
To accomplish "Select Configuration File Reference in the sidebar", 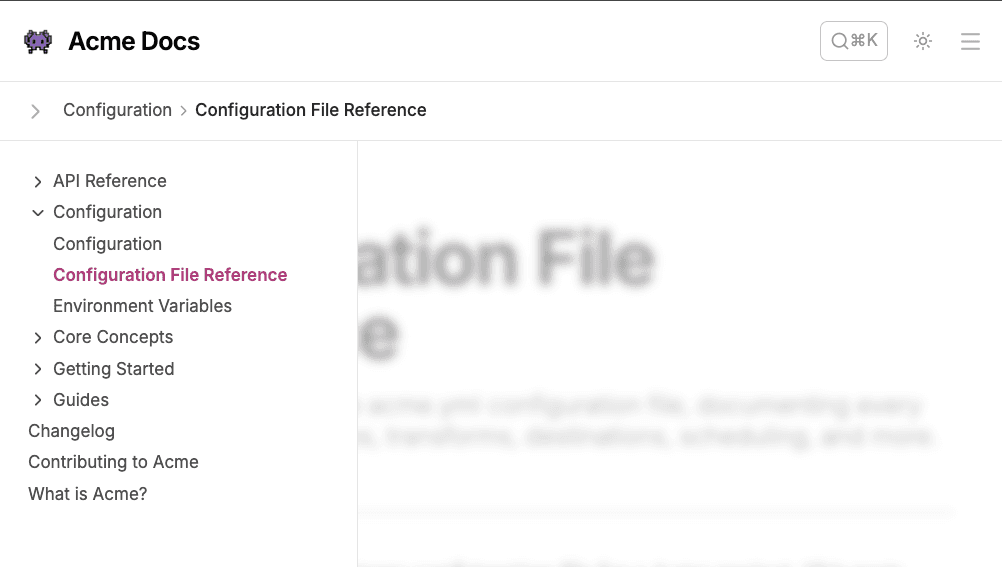I will [170, 275].
